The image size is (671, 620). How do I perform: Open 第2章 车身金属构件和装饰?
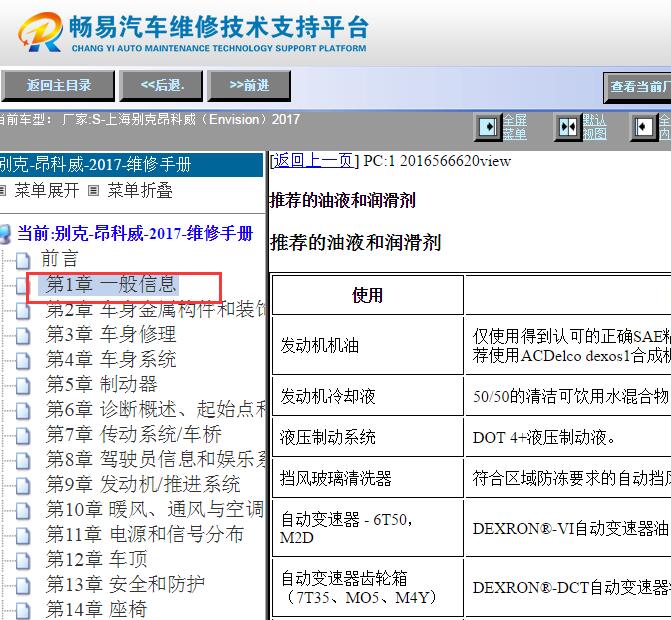click(x=156, y=309)
